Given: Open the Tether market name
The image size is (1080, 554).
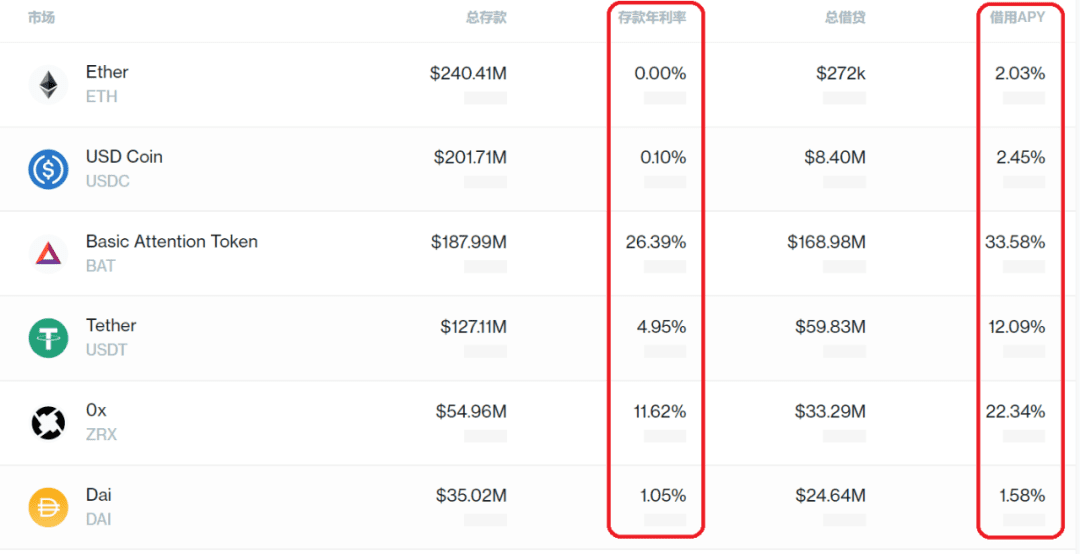Looking at the screenshot, I should (111, 325).
